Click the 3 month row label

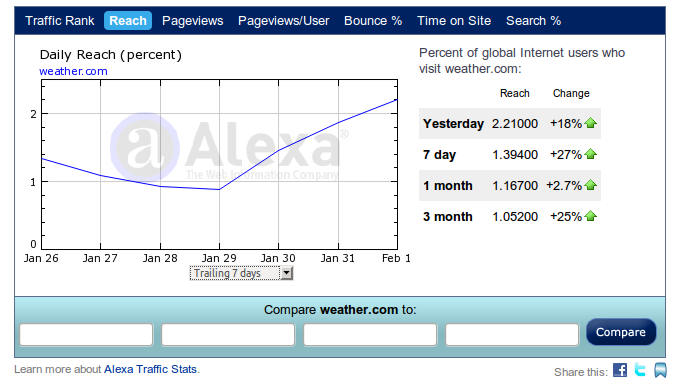448,217
